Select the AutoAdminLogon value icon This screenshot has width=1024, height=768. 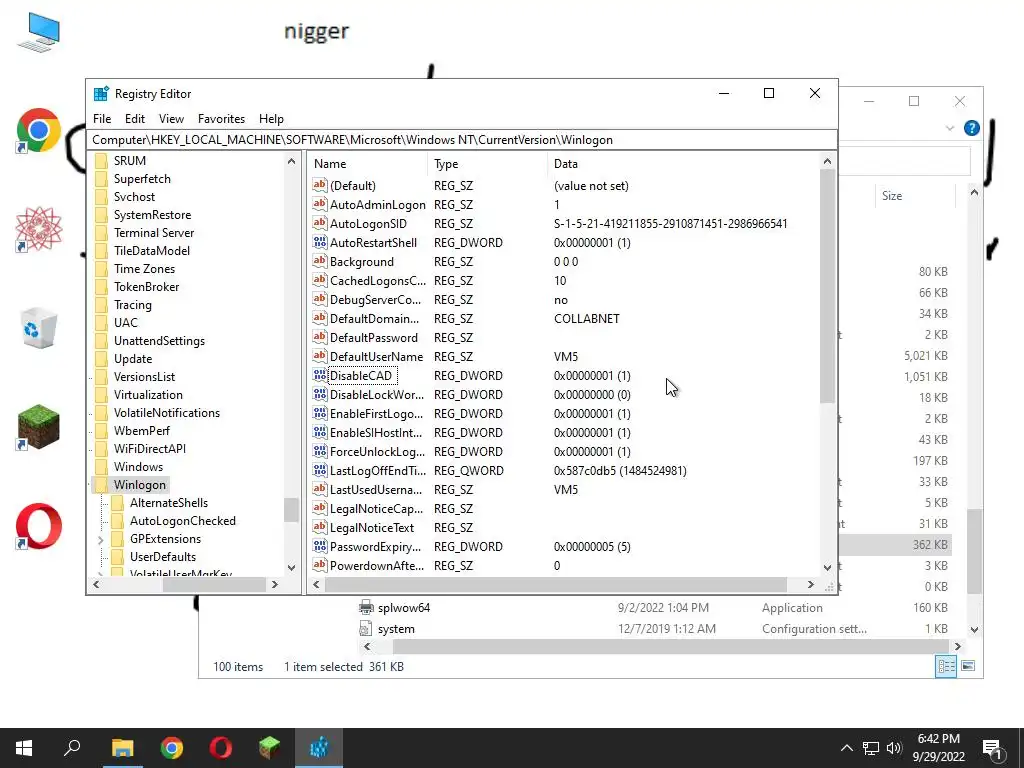[319, 204]
